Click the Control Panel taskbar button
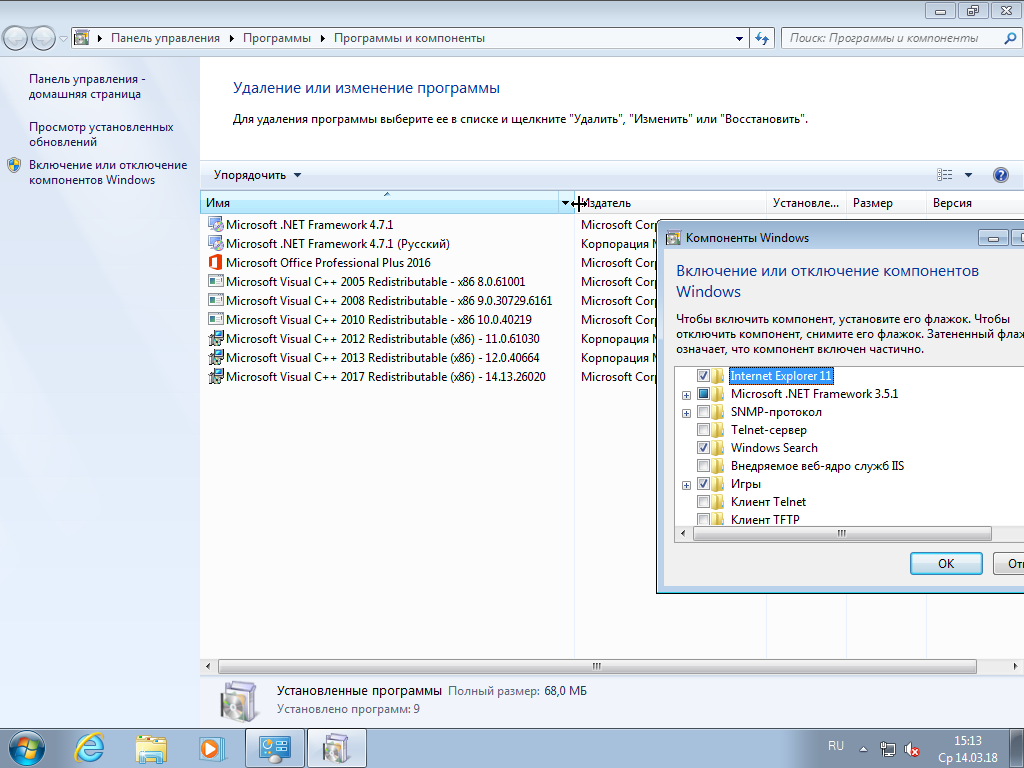The width and height of the screenshot is (1024, 768). 274,748
